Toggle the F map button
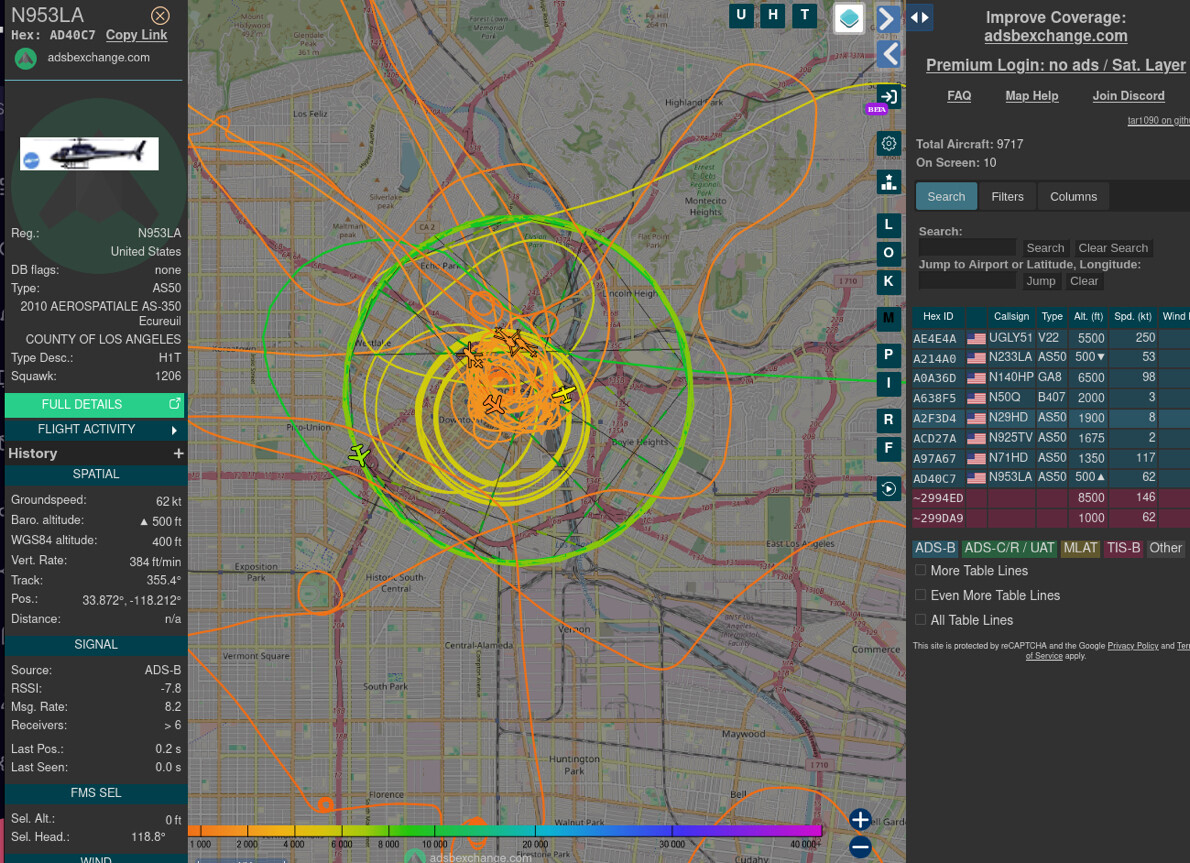The image size is (1190, 863). coord(889,448)
